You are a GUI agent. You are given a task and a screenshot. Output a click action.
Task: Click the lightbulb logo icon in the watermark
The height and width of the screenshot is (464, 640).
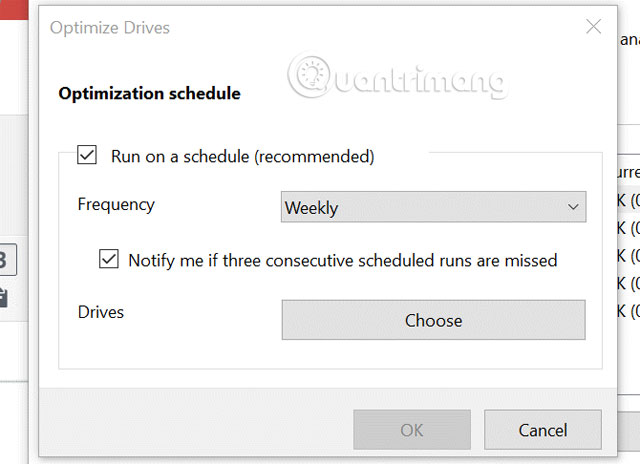pos(310,68)
